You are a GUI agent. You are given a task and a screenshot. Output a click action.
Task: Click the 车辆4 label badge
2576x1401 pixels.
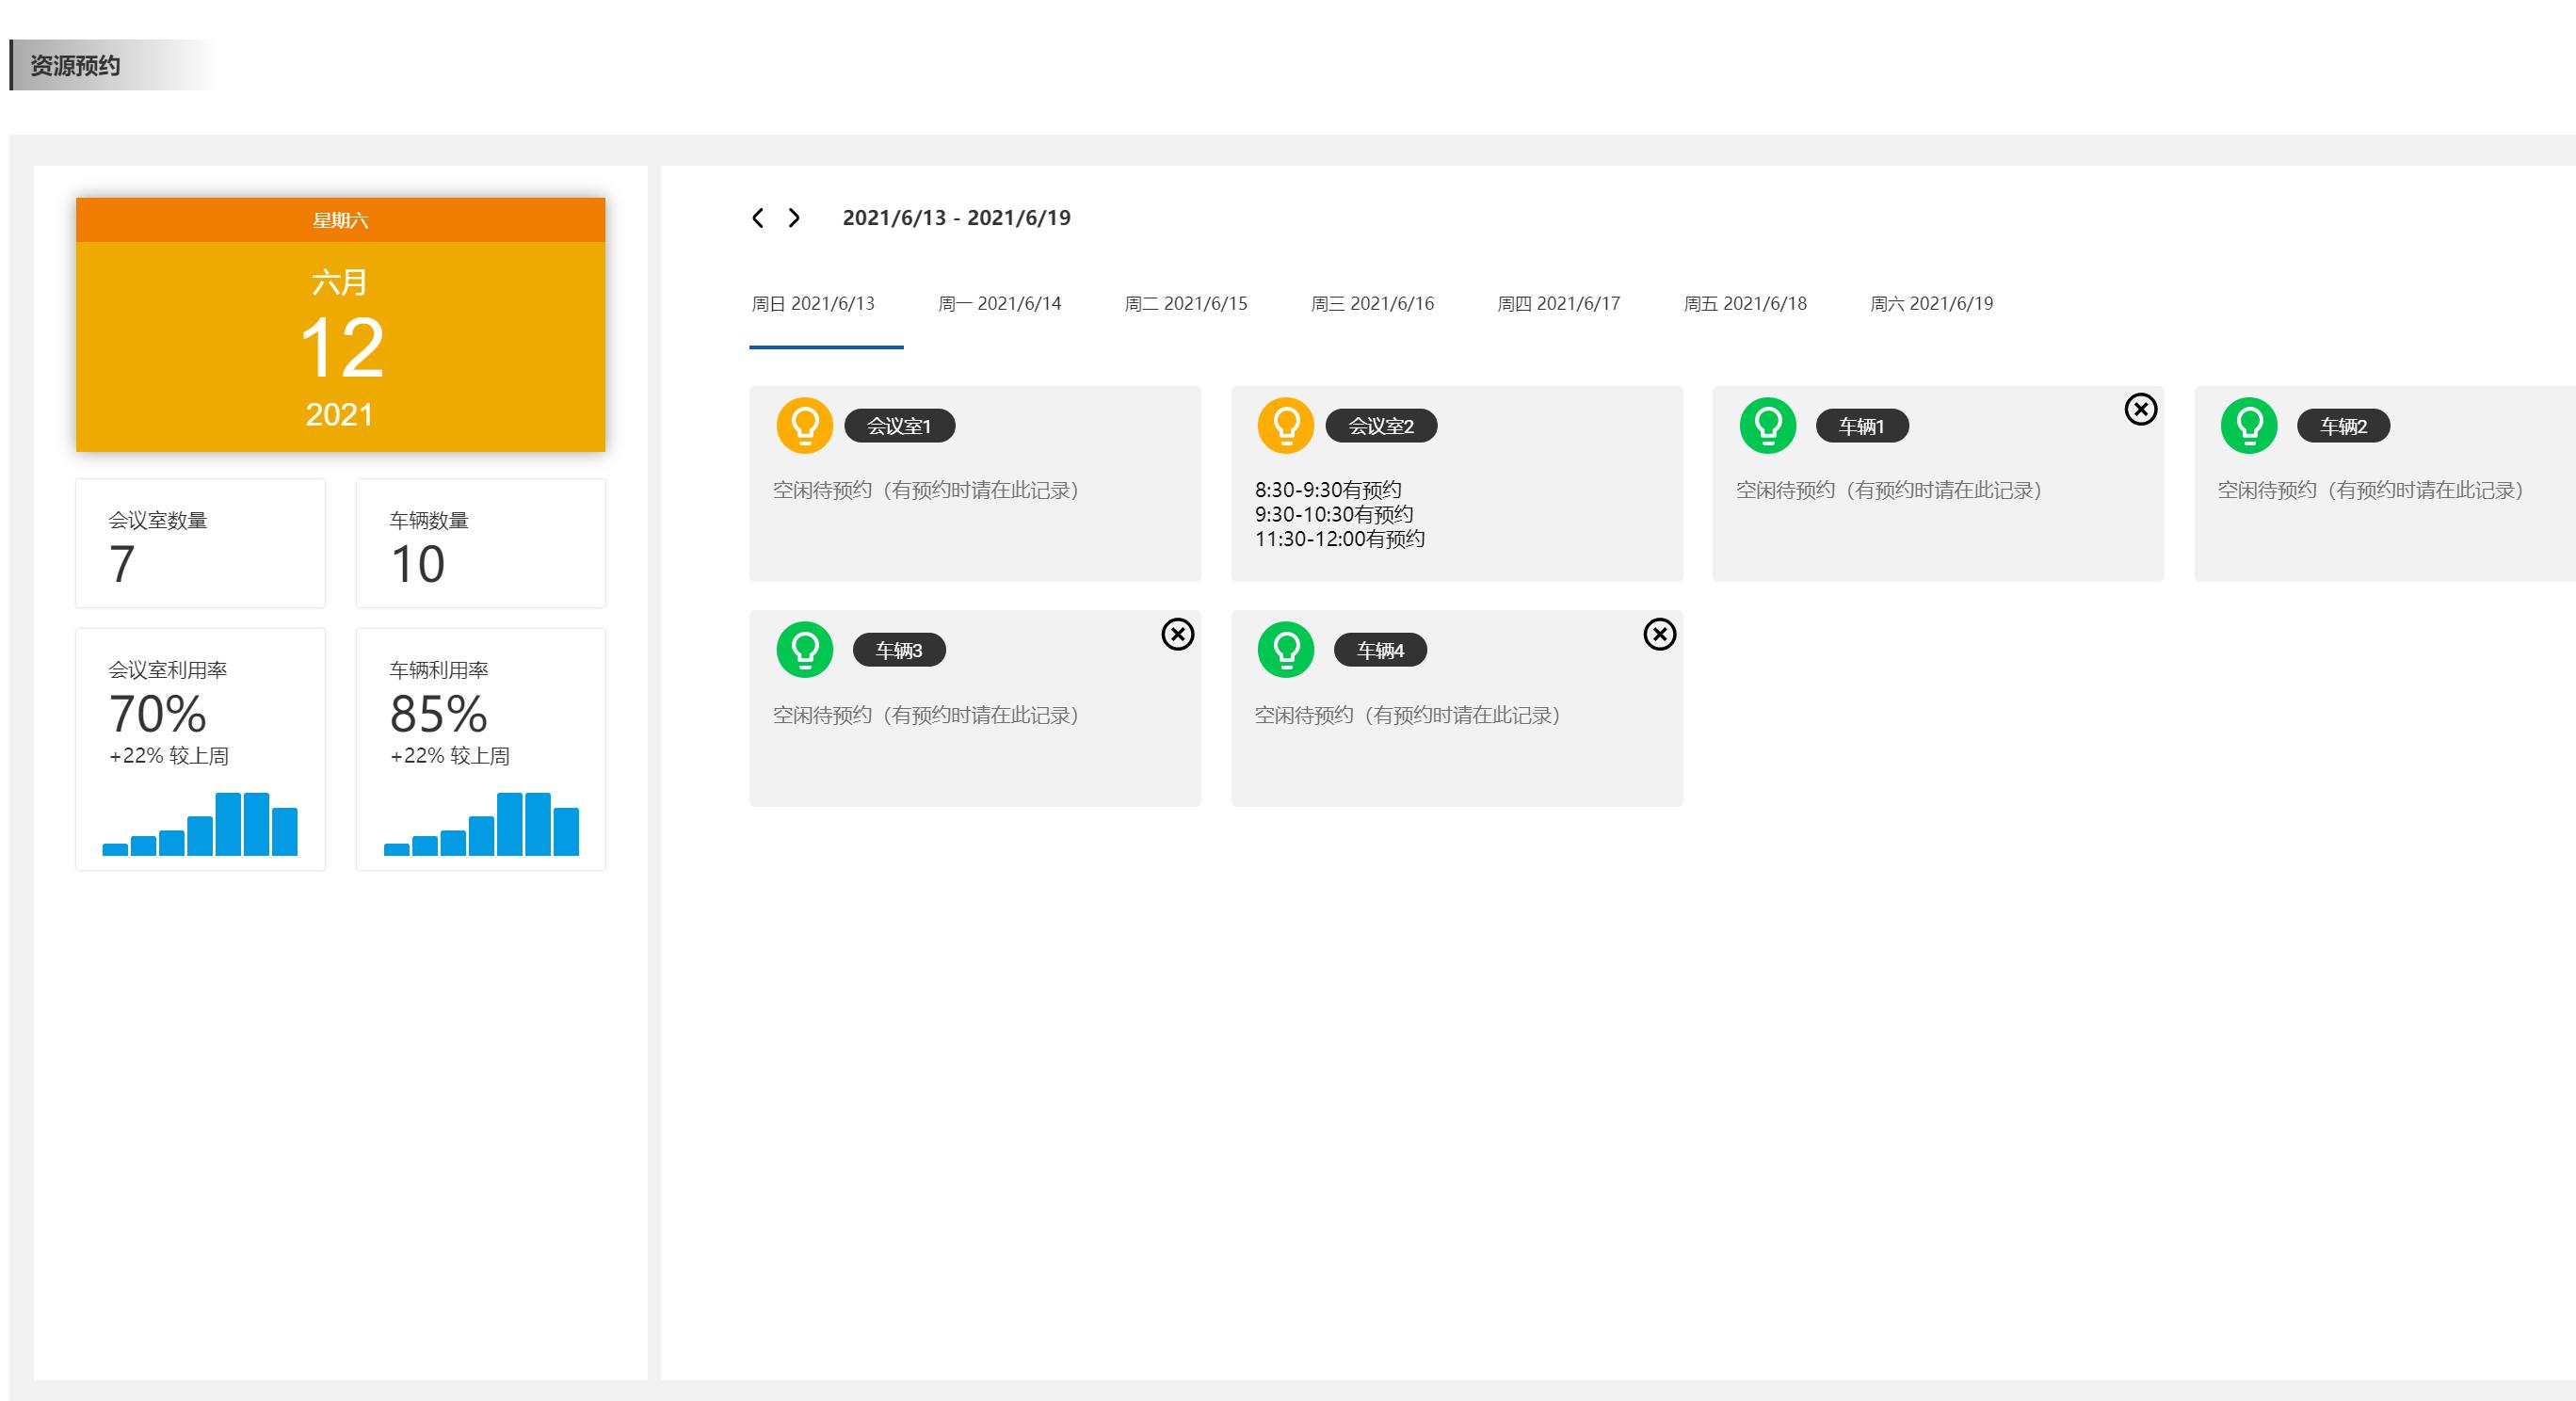point(1380,650)
